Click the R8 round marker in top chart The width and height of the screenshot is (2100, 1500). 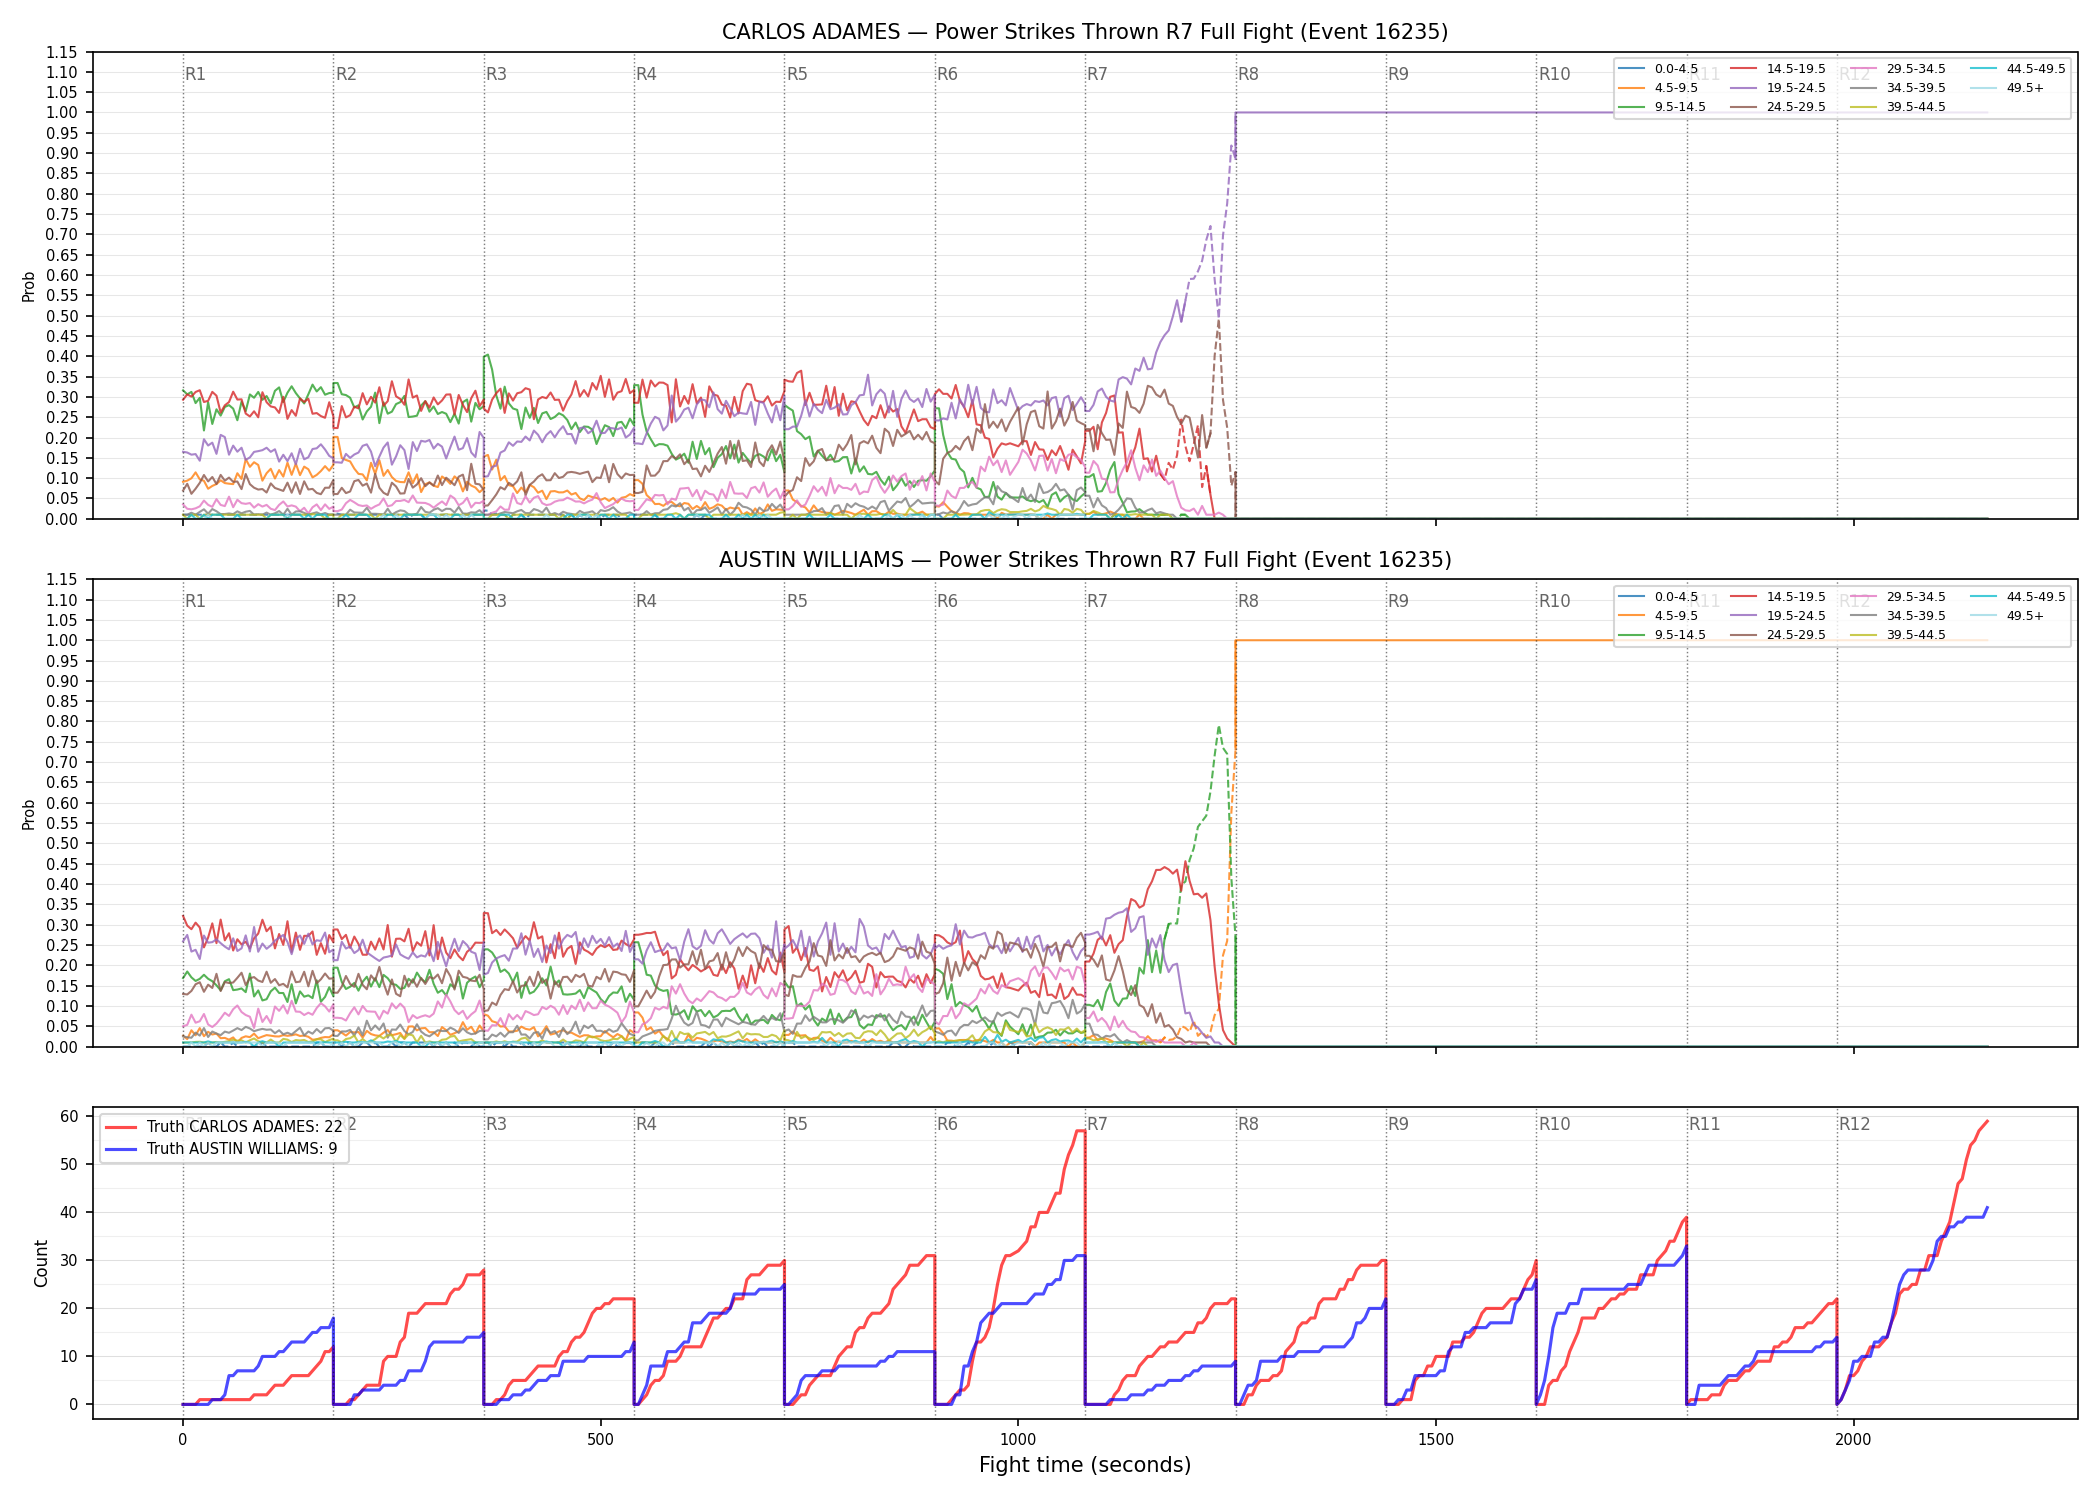tap(1248, 74)
